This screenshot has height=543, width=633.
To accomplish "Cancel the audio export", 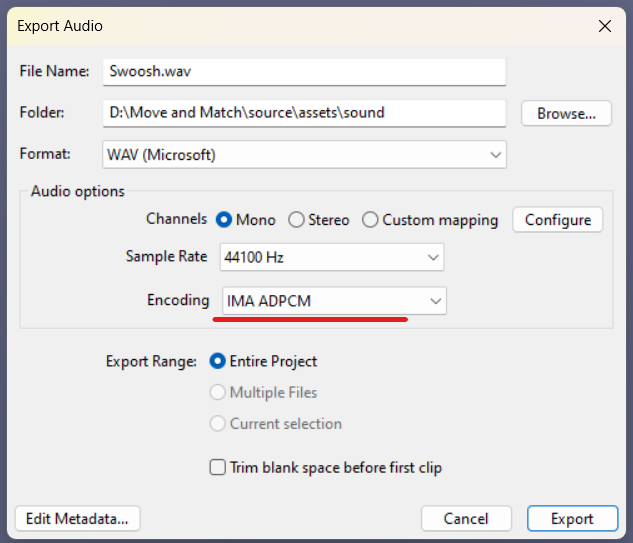I will coord(466,519).
